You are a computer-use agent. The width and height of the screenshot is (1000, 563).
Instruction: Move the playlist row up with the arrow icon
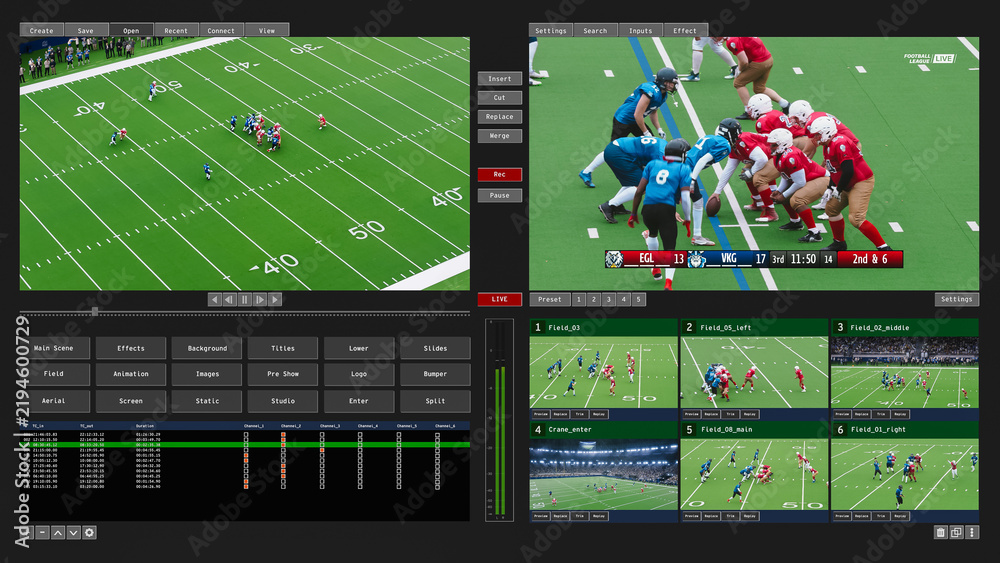pyautogui.click(x=58, y=532)
